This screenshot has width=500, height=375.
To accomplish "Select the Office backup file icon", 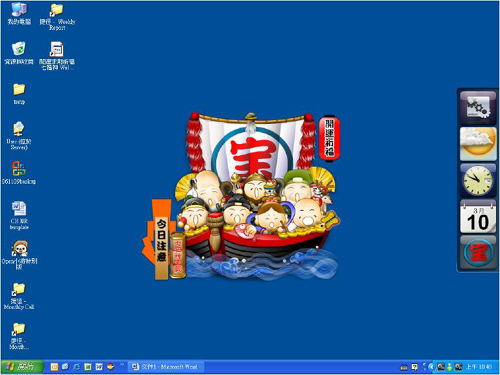I will point(19,173).
